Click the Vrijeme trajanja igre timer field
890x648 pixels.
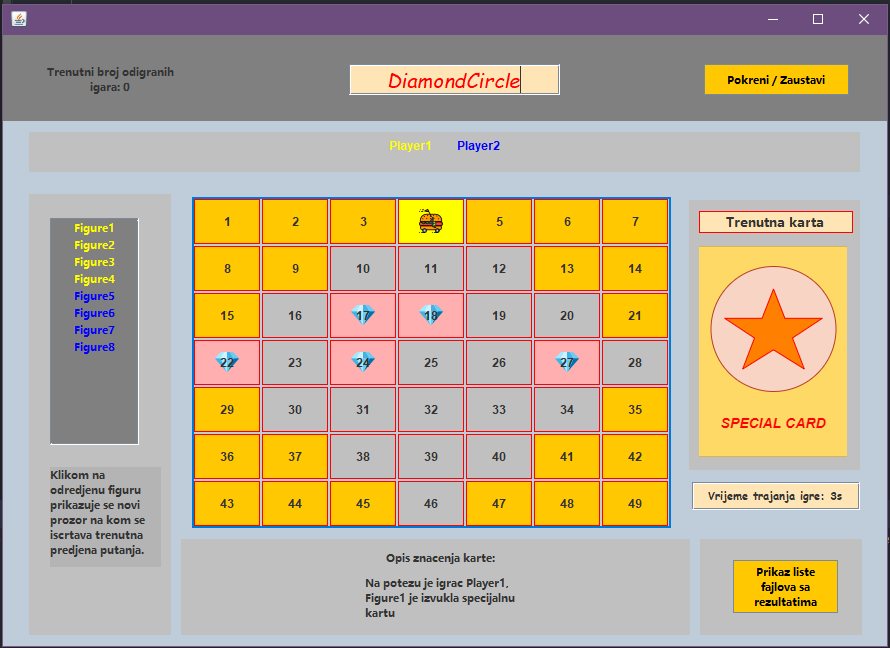tap(775, 496)
